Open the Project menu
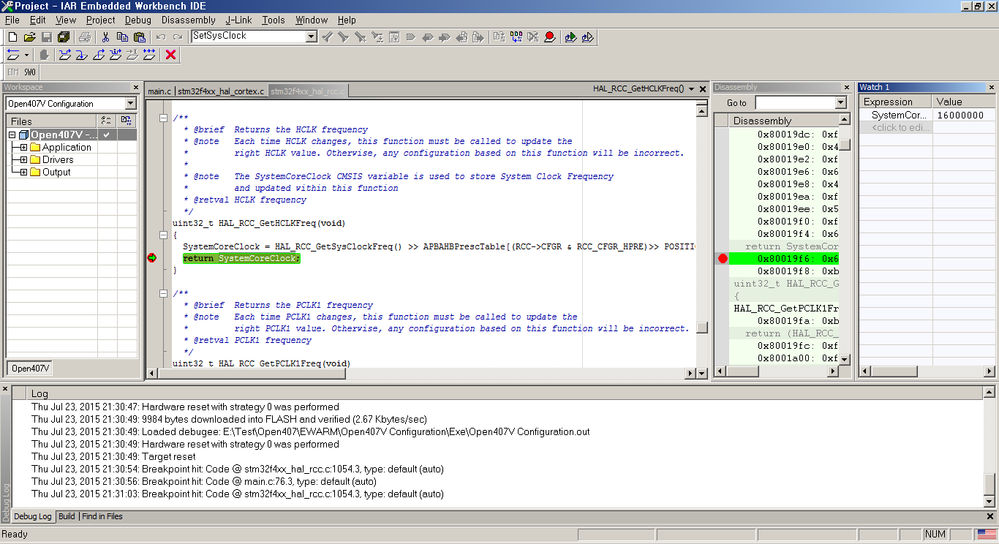The width and height of the screenshot is (999, 544). 101,20
